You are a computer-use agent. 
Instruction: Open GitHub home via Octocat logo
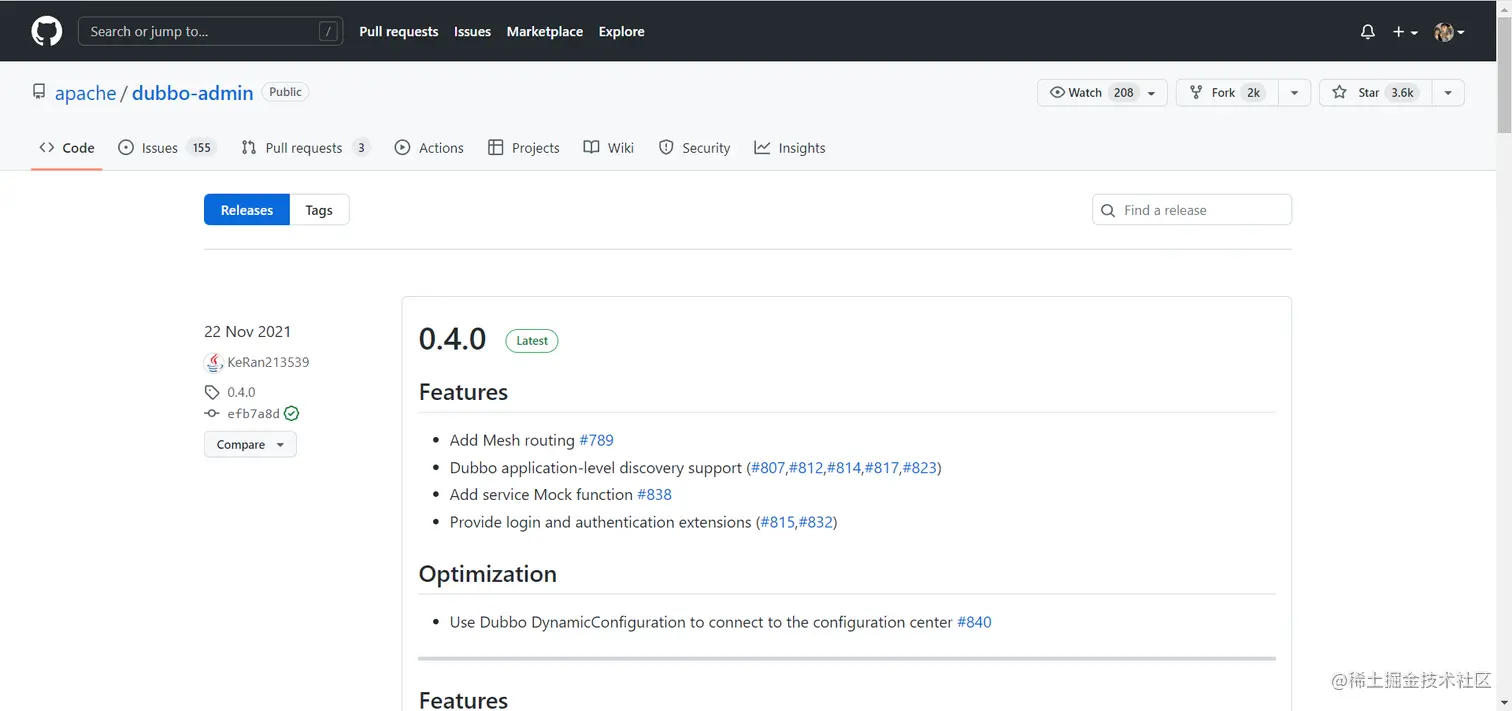[x=46, y=31]
